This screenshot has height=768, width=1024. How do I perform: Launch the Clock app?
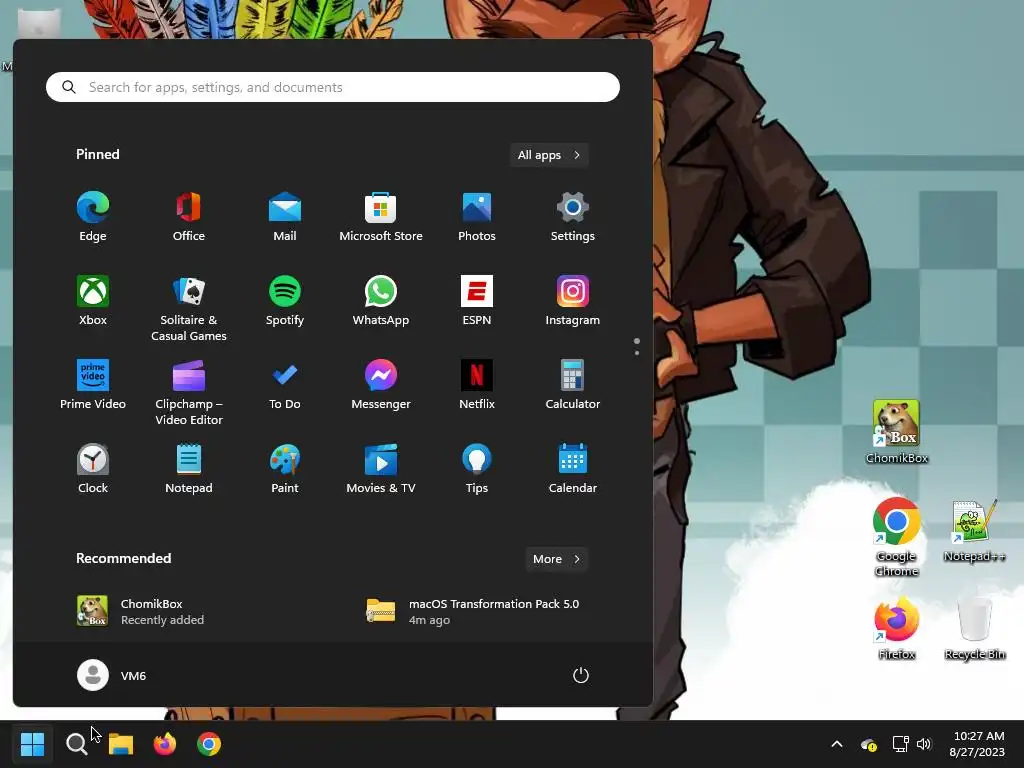(93, 469)
